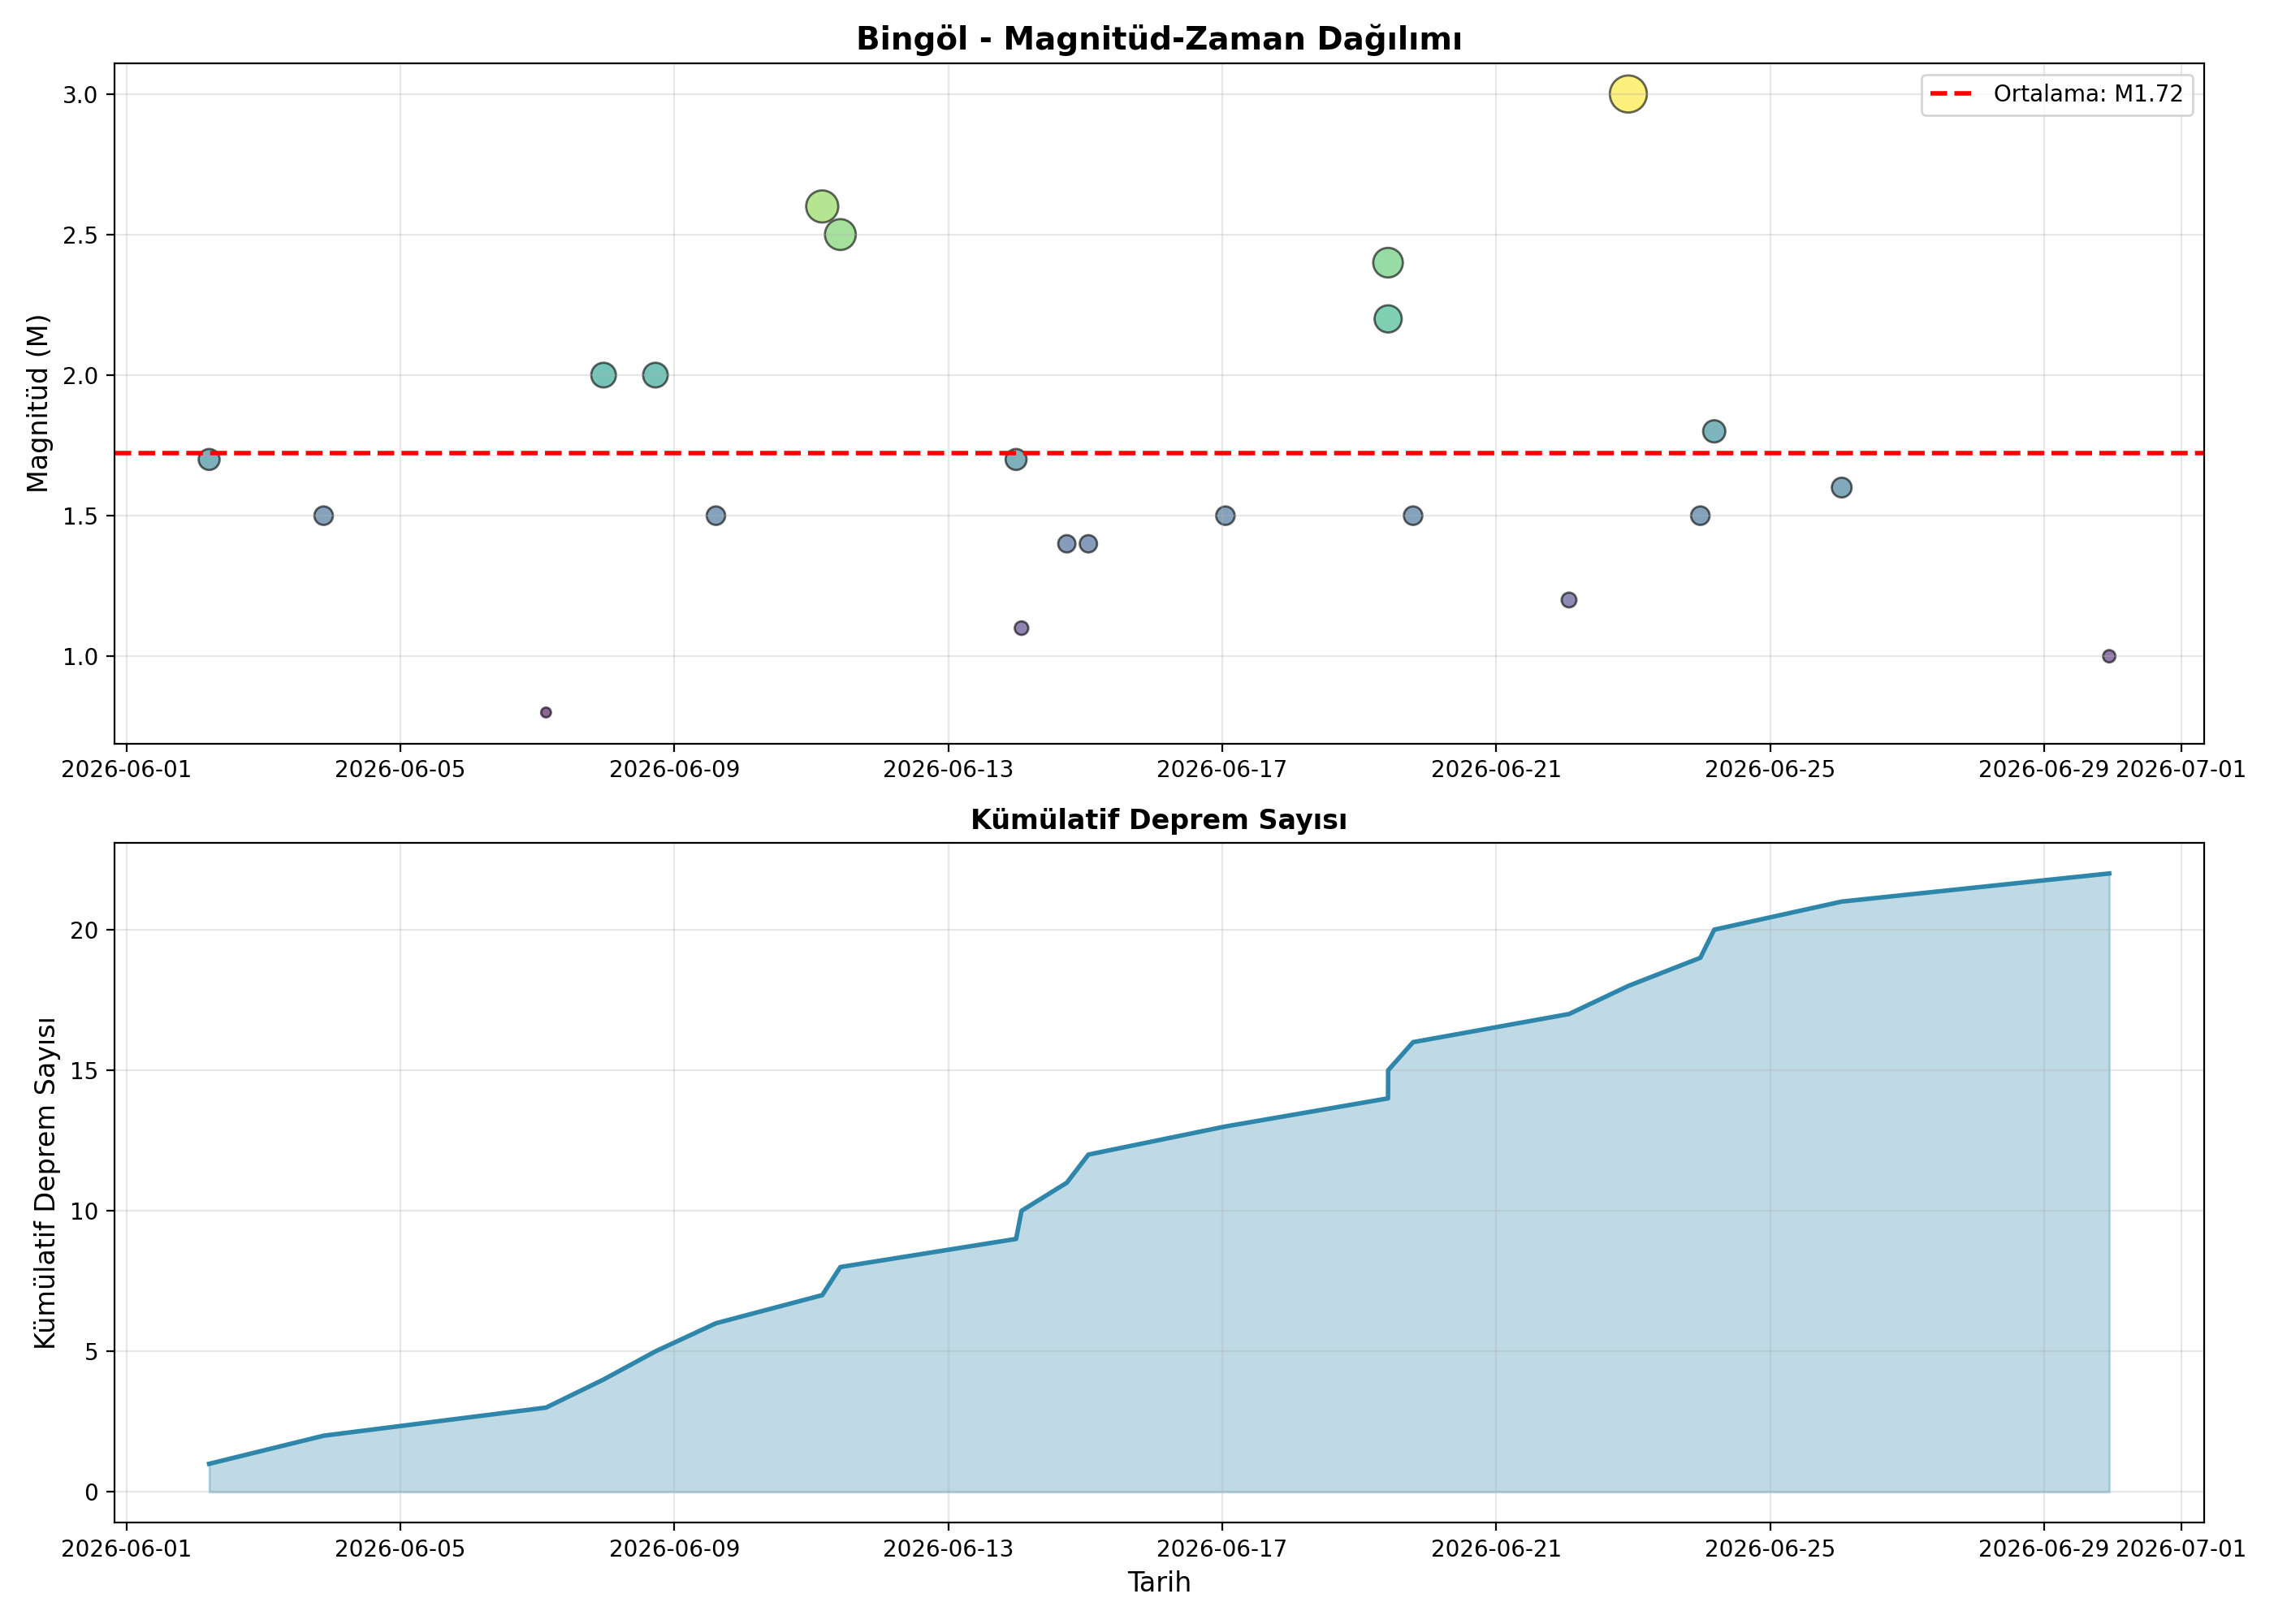Click "2026-06-05" under the cumulative chart
Viewport: 2274px width, 1624px height.
pyautogui.click(x=400, y=1549)
